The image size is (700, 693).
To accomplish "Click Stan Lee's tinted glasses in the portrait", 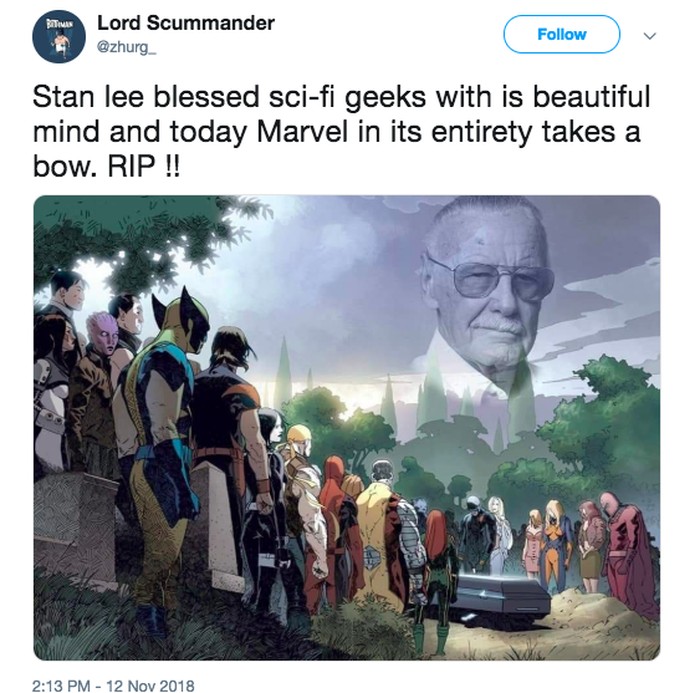I will click(489, 277).
